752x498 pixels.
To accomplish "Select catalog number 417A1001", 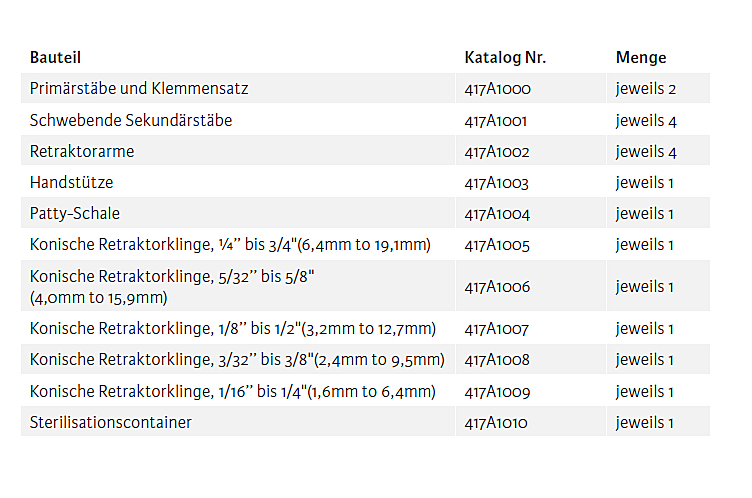I will [496, 121].
